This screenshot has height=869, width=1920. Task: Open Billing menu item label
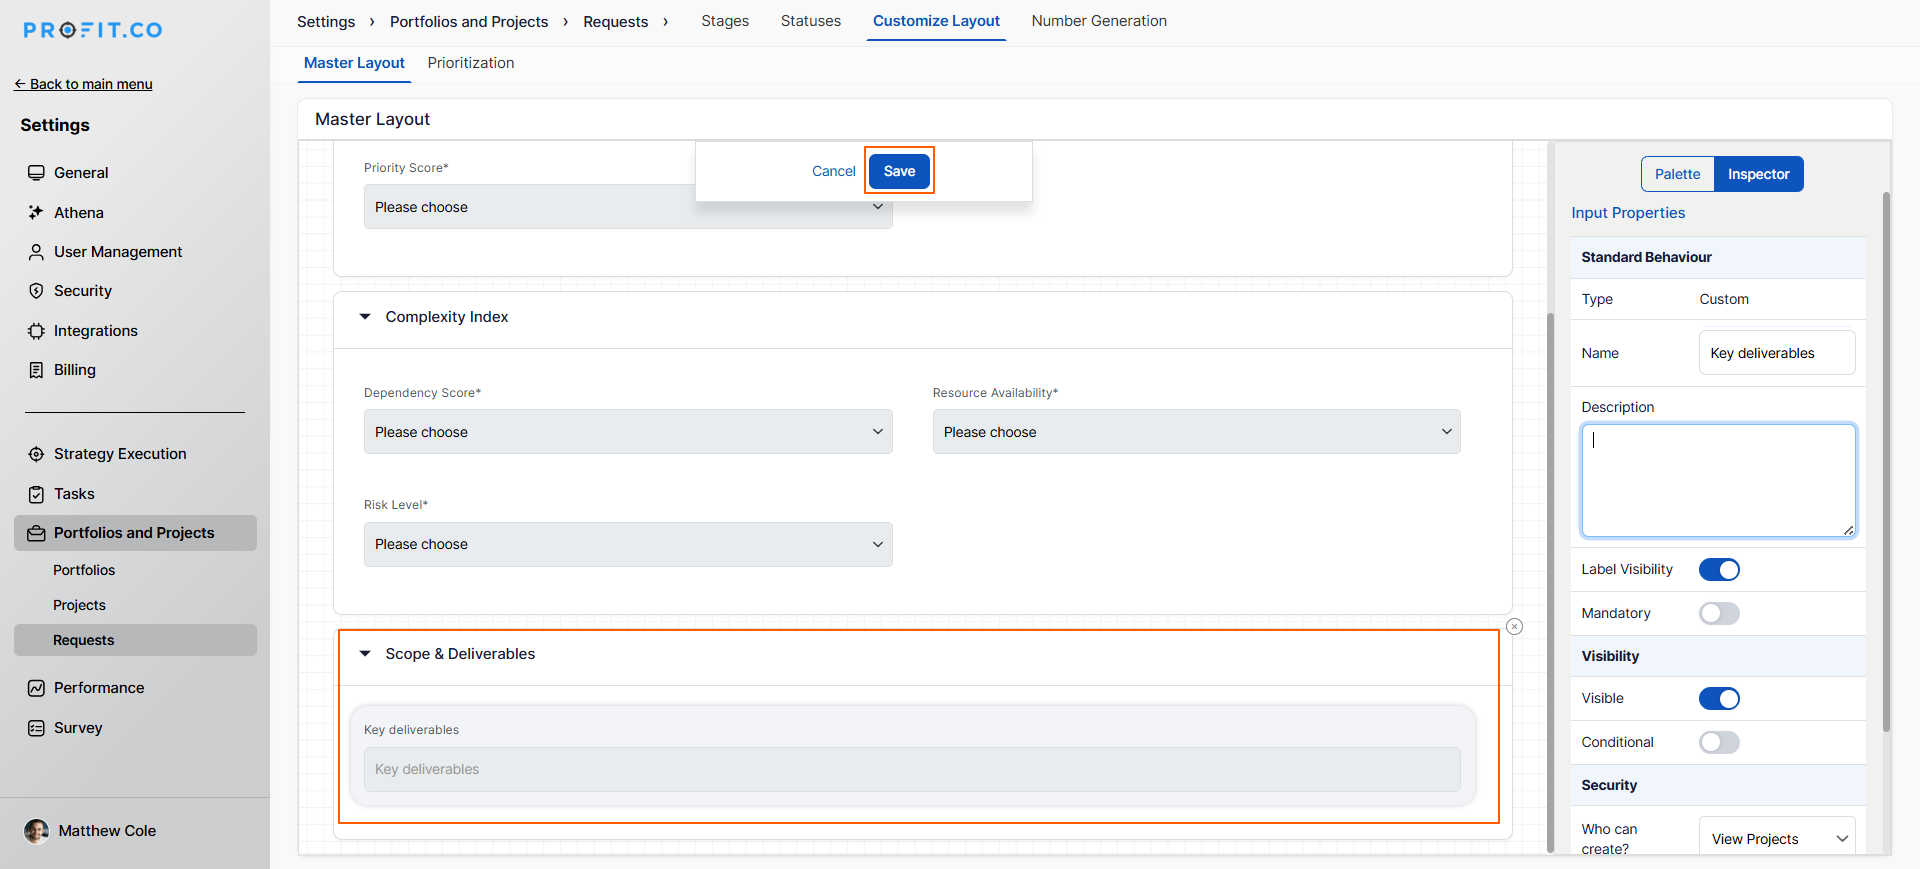coord(75,370)
